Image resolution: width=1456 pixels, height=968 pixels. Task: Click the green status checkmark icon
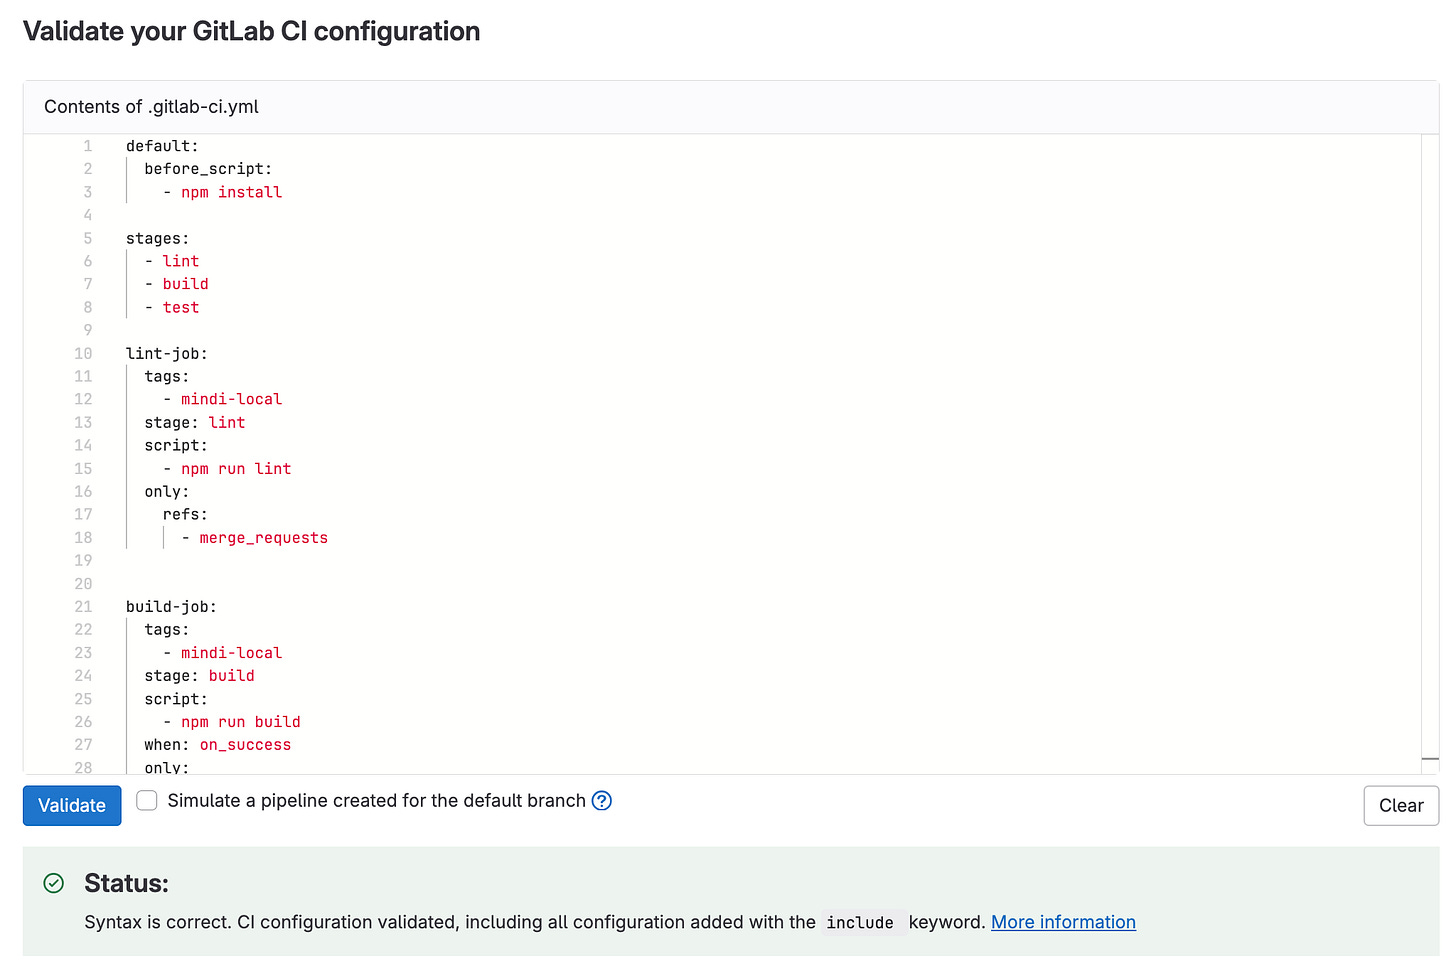(52, 884)
